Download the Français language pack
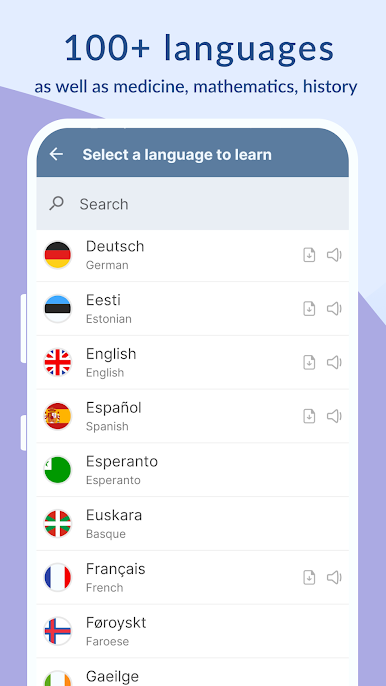 309,578
